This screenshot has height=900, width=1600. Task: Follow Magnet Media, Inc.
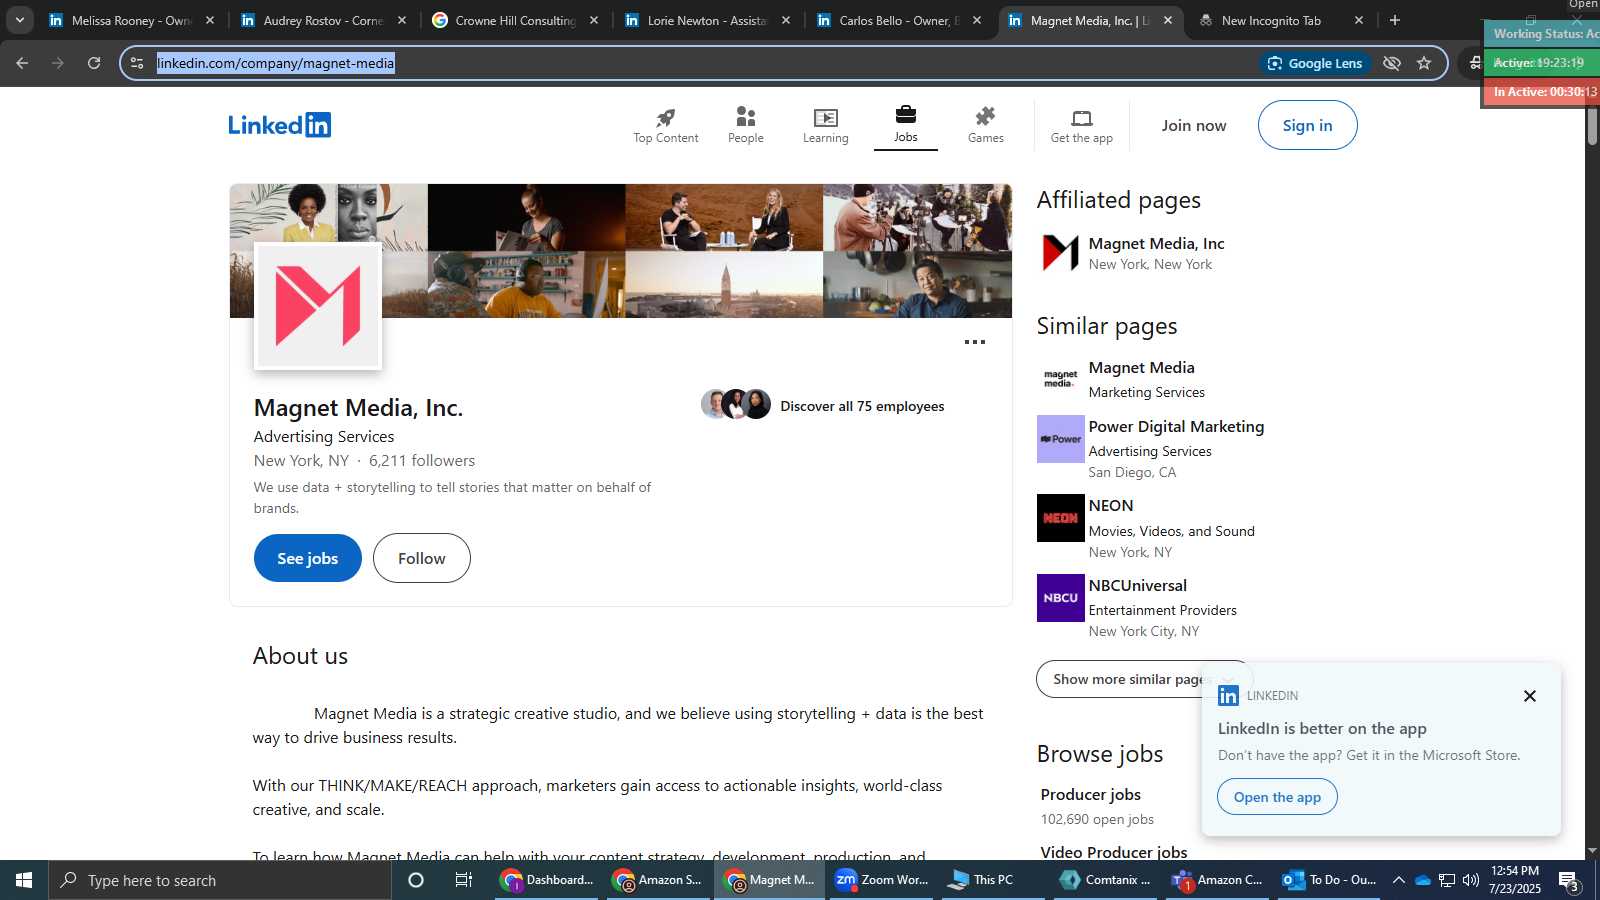421,558
